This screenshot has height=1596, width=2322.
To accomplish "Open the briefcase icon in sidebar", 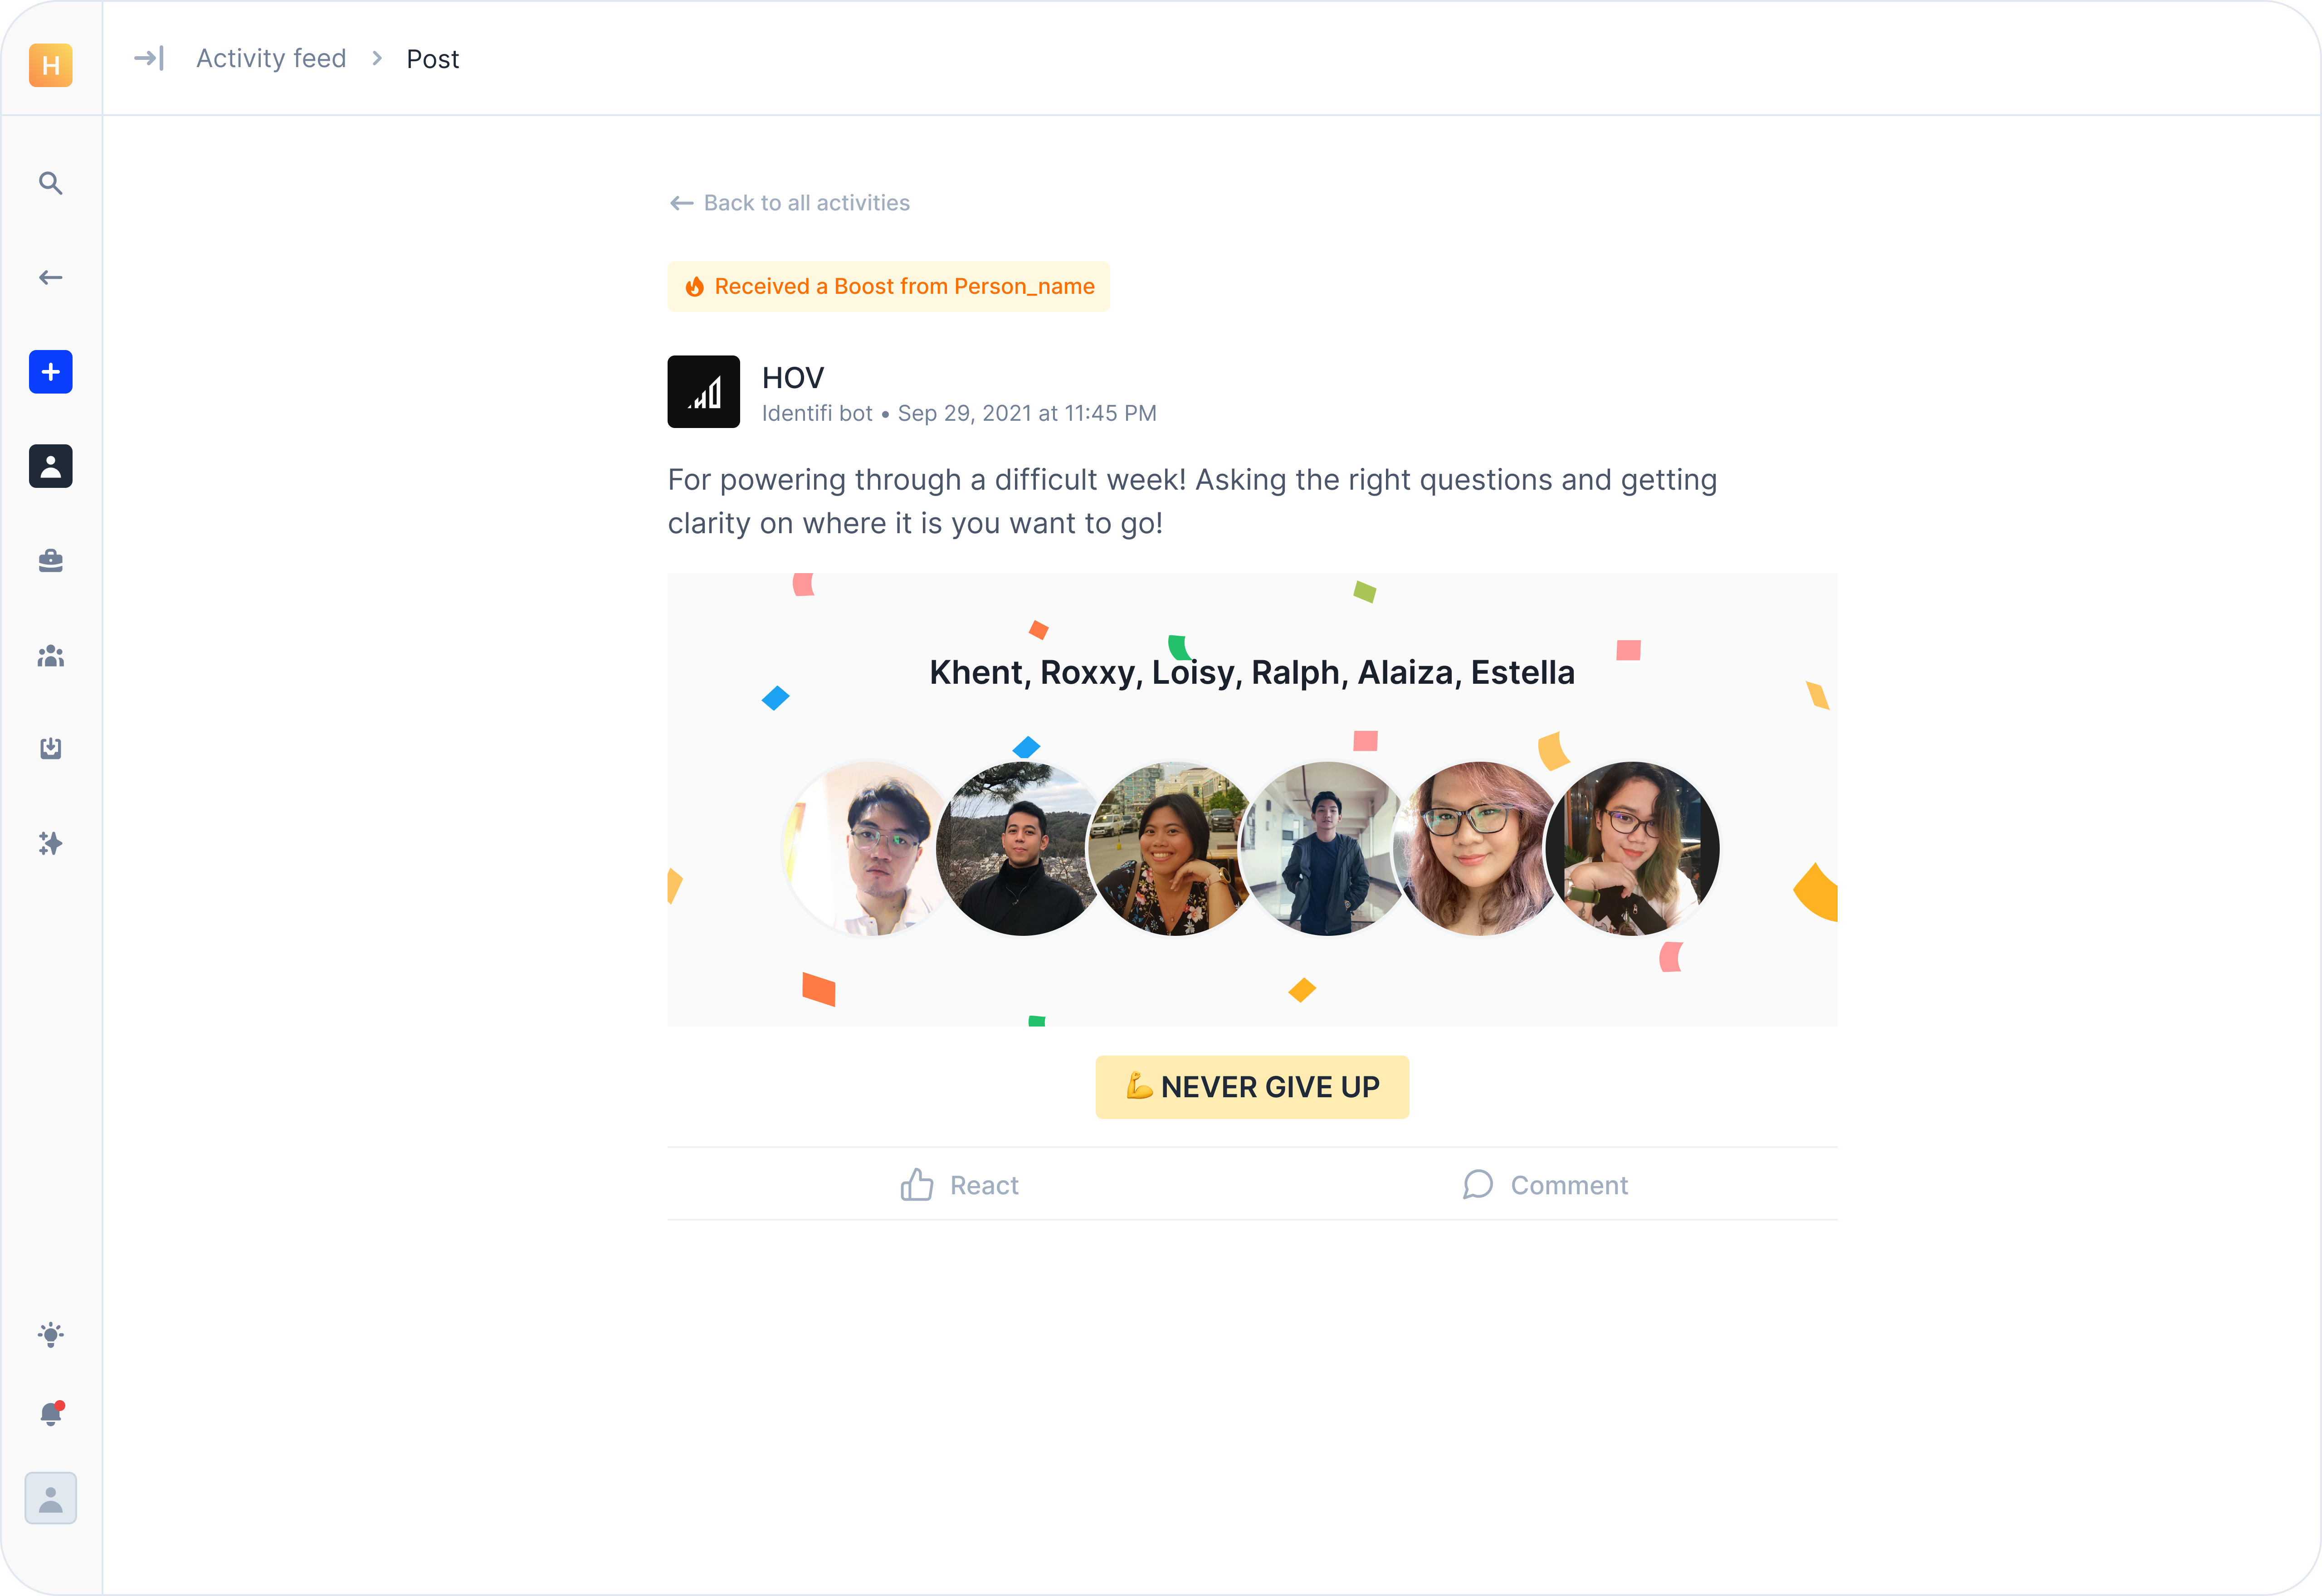I will point(50,560).
